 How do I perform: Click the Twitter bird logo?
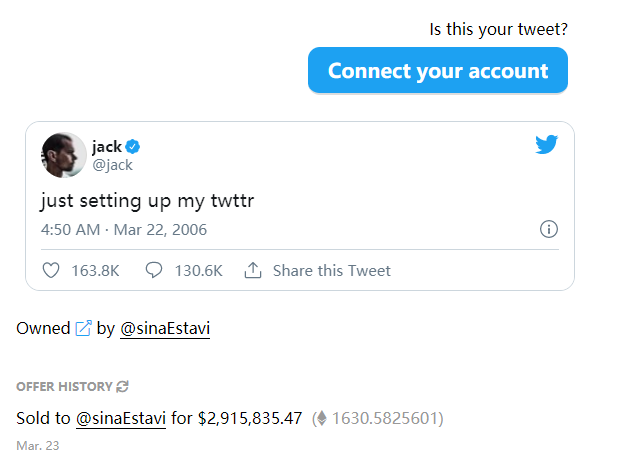click(546, 145)
